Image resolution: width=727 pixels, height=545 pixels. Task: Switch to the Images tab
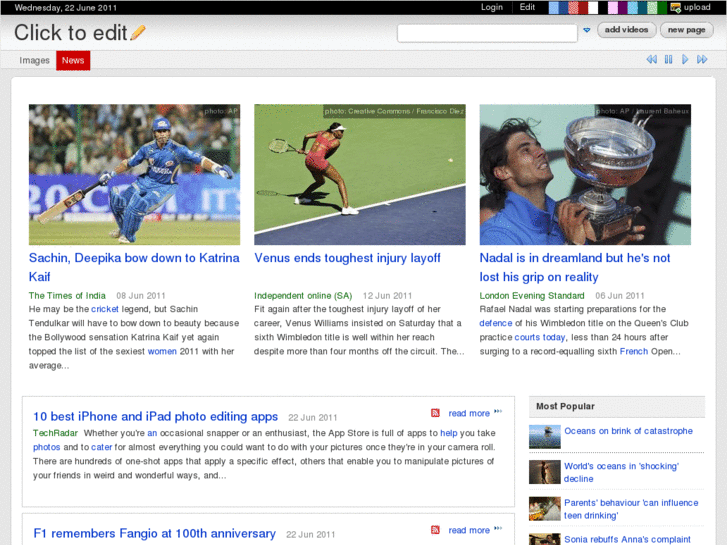[x=34, y=60]
